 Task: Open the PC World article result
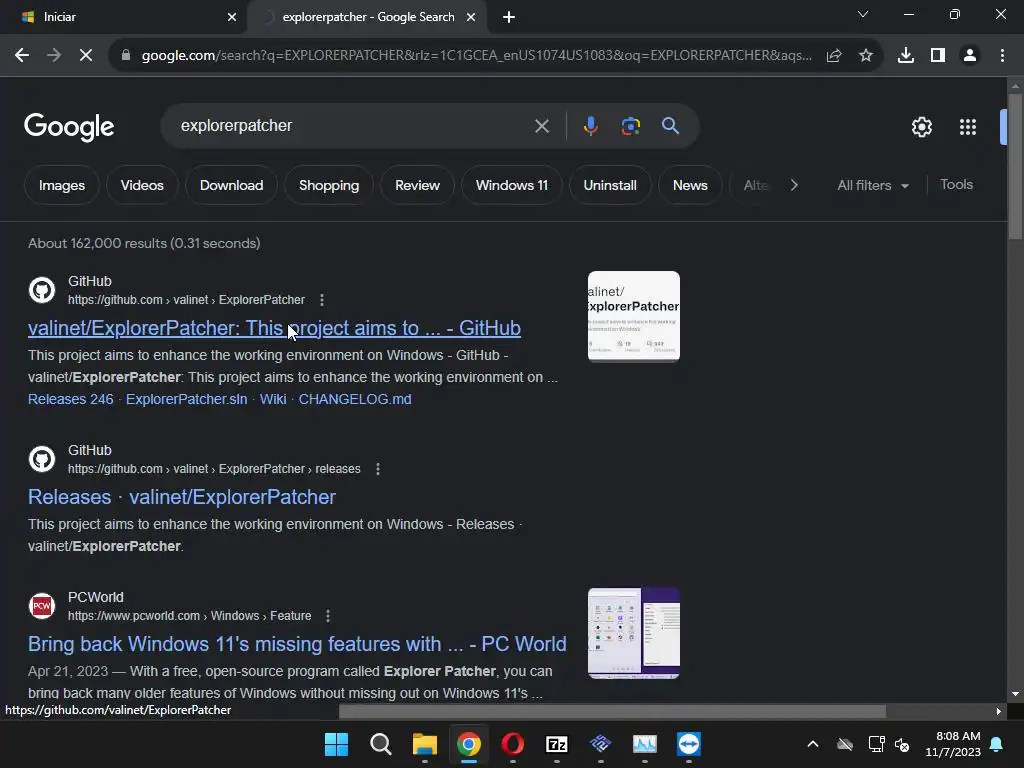(x=297, y=644)
